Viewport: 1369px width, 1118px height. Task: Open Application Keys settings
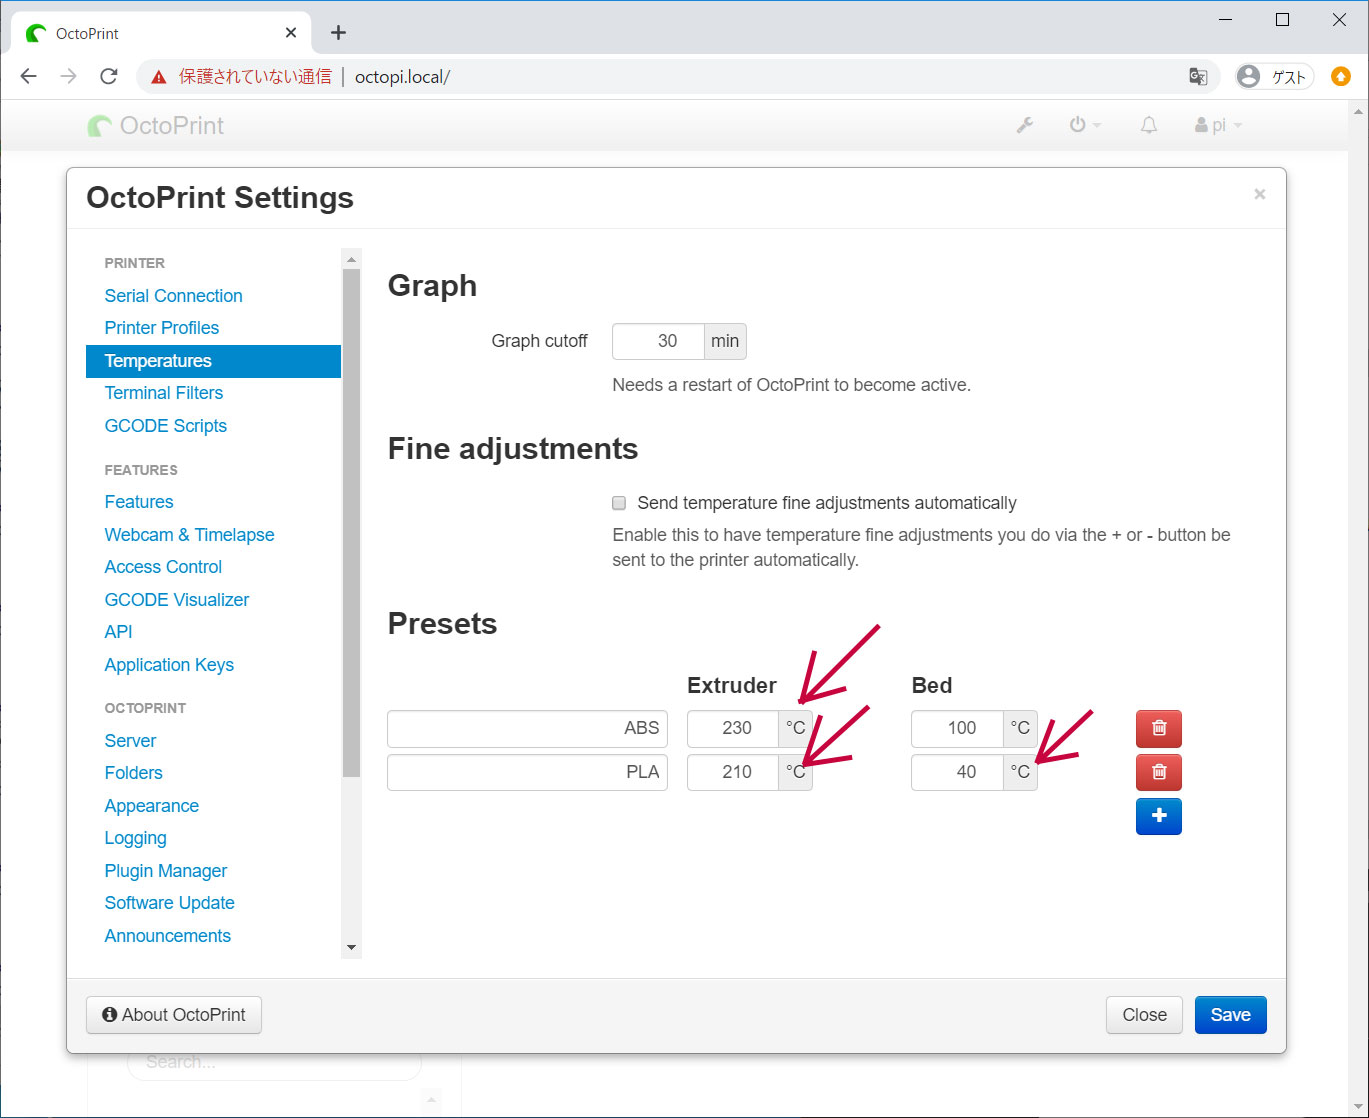tap(169, 665)
